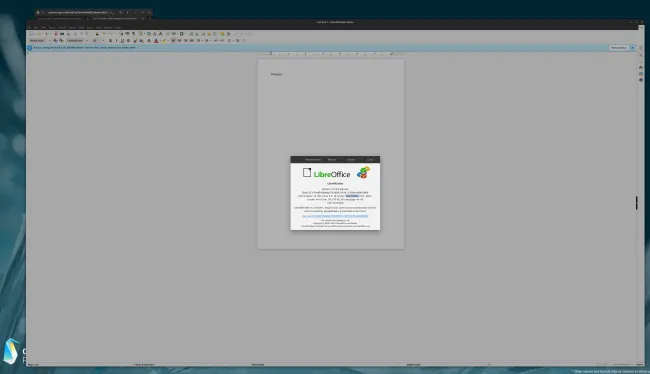Dismiss the blue infobar with its X
Viewport: 650px width, 374px height.
633,48
